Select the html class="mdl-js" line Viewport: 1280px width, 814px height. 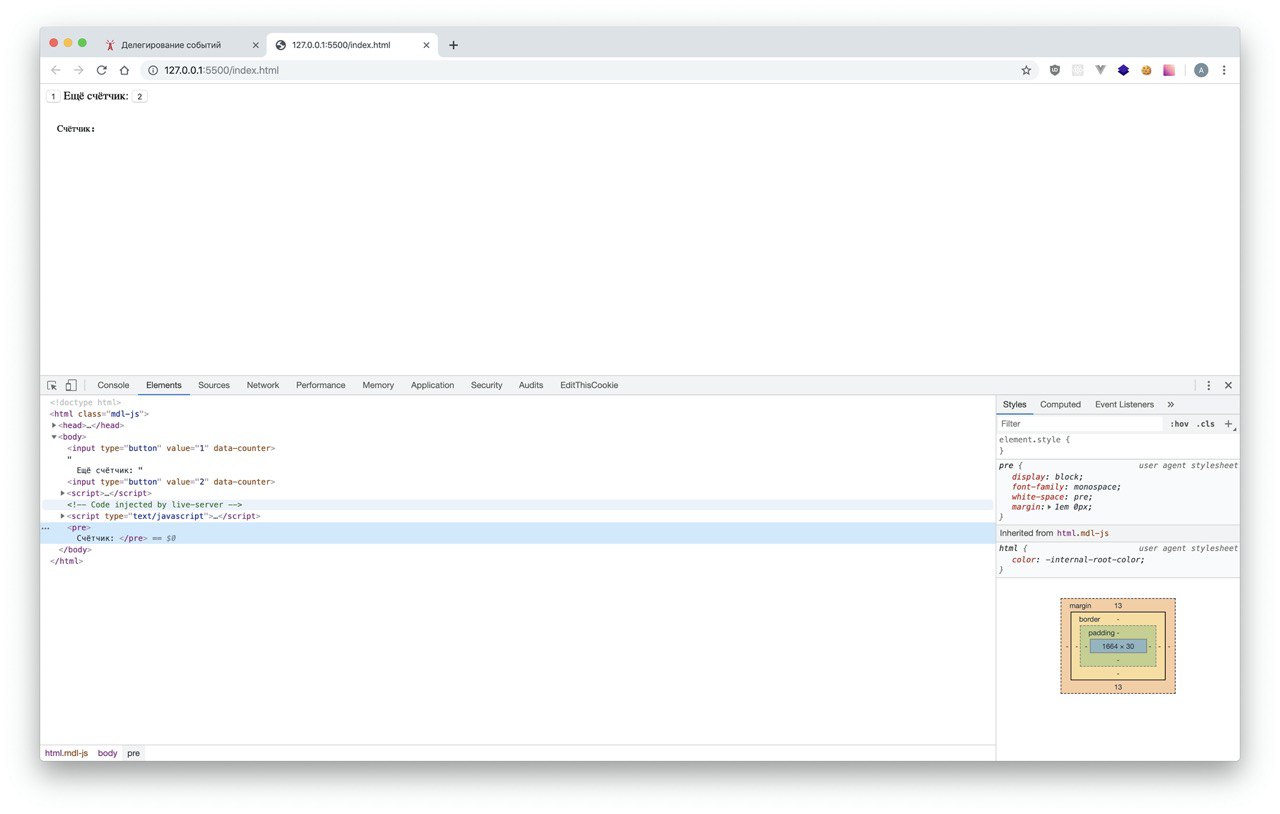pos(100,414)
